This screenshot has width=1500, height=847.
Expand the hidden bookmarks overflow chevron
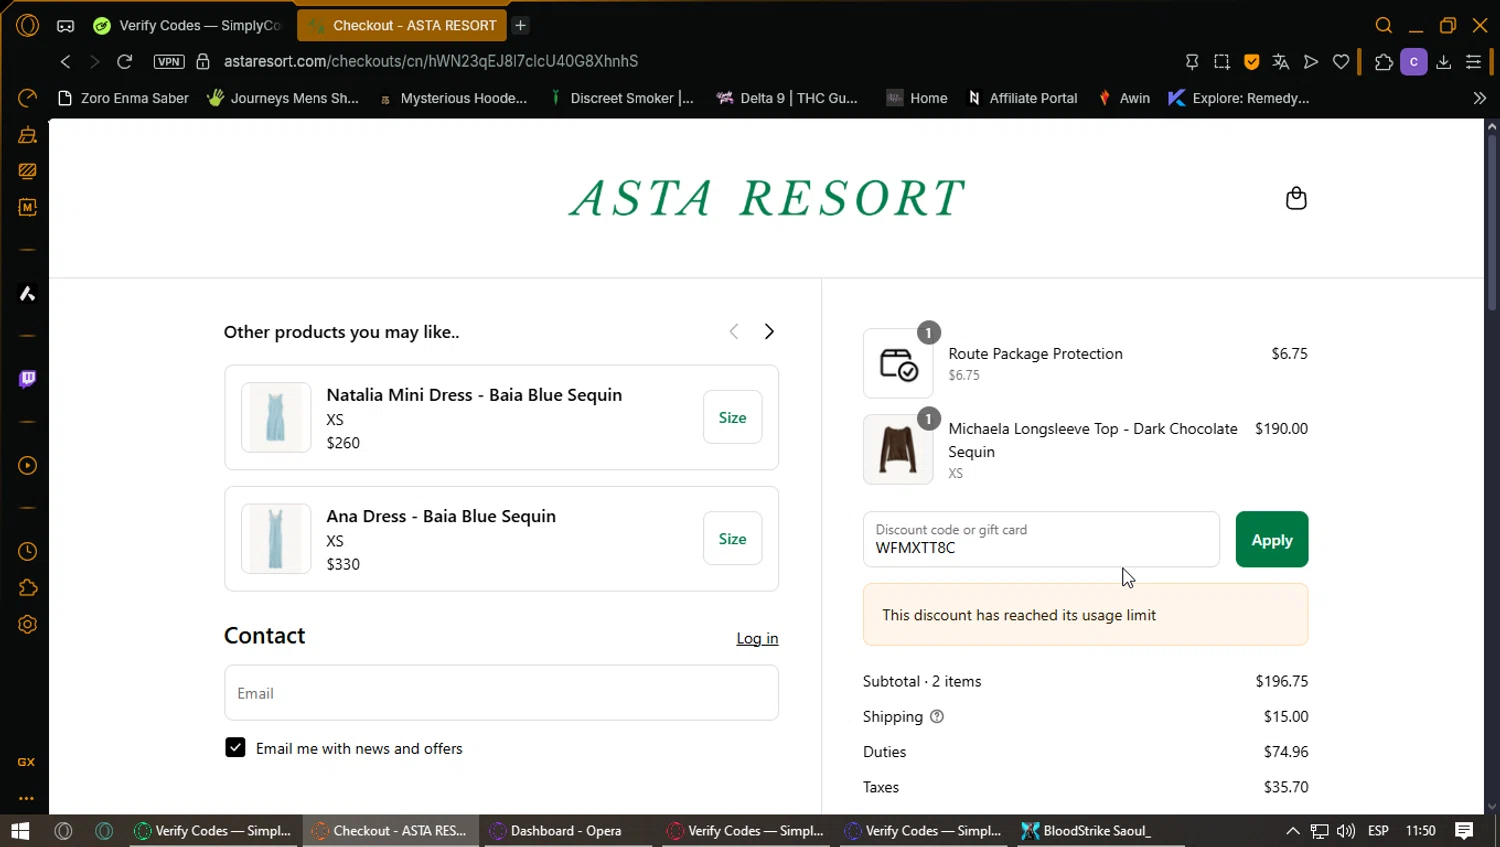click(1480, 98)
